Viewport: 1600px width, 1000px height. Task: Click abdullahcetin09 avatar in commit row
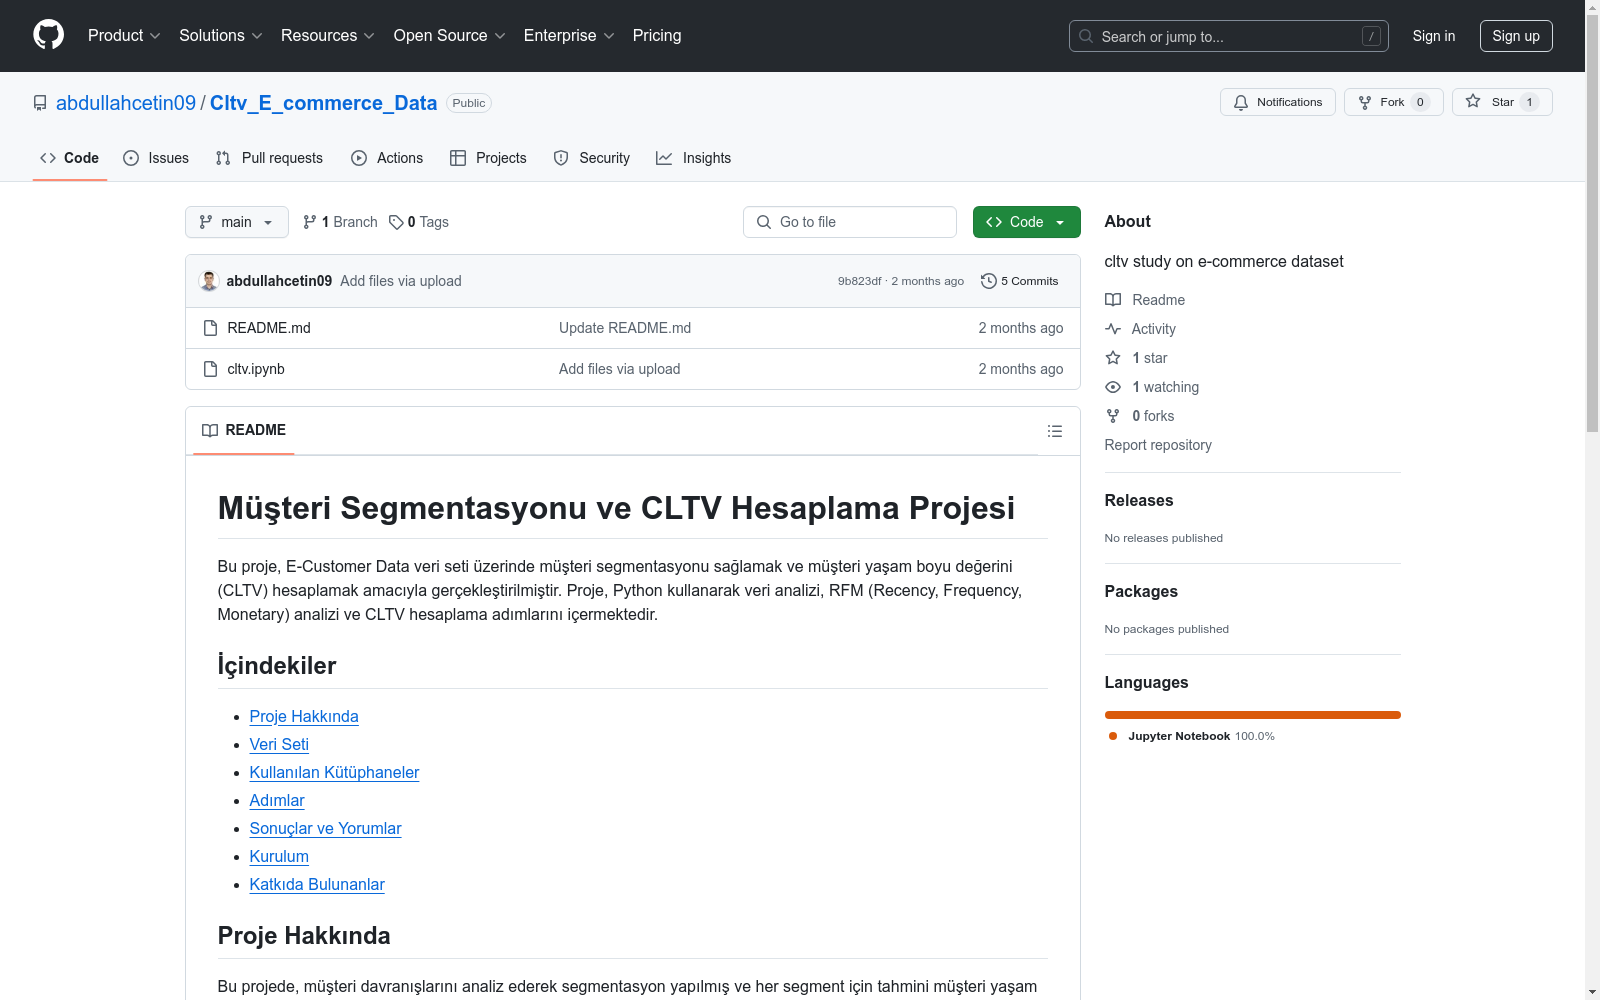pos(209,281)
